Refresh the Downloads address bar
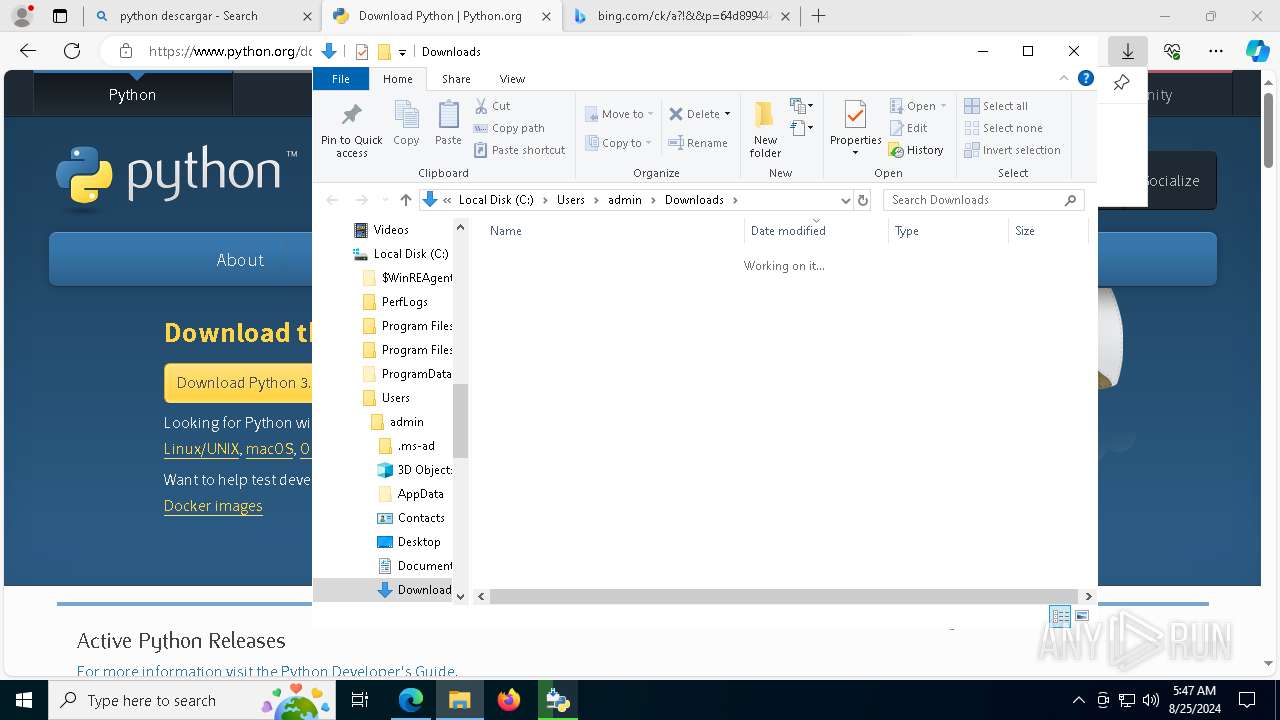Screen dimensions: 1280x720 (x=863, y=200)
